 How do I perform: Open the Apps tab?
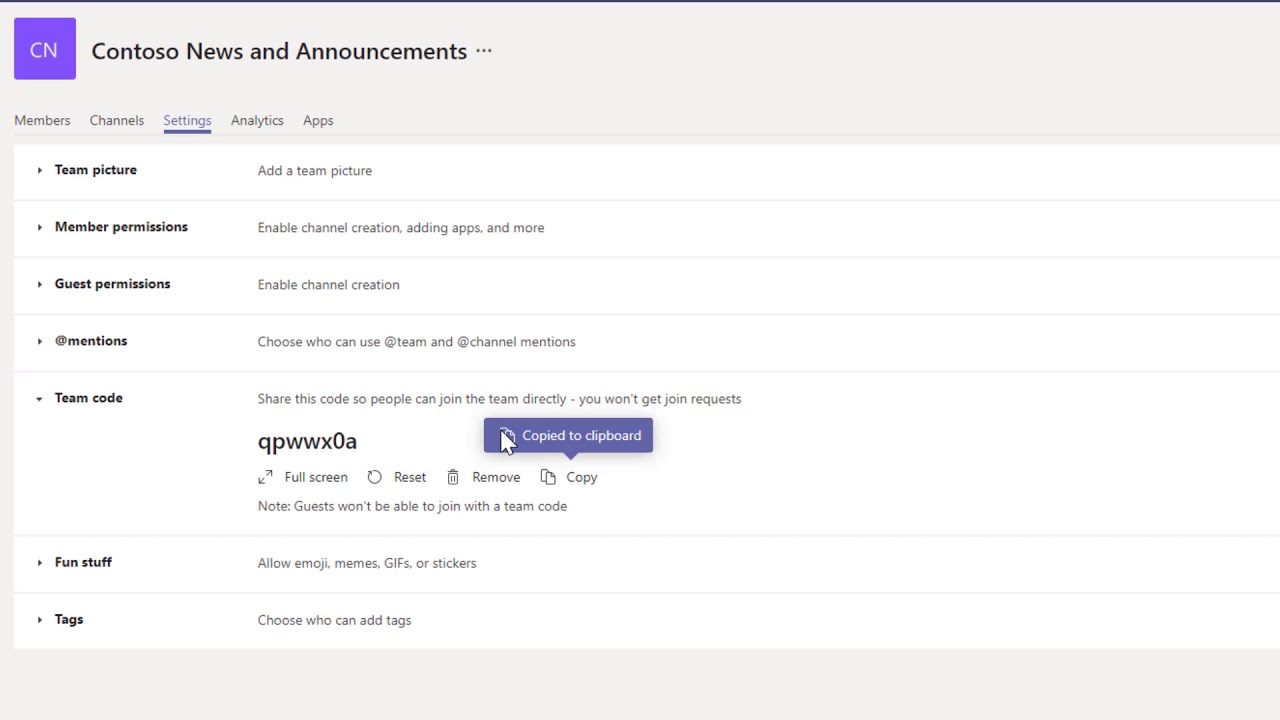point(318,120)
